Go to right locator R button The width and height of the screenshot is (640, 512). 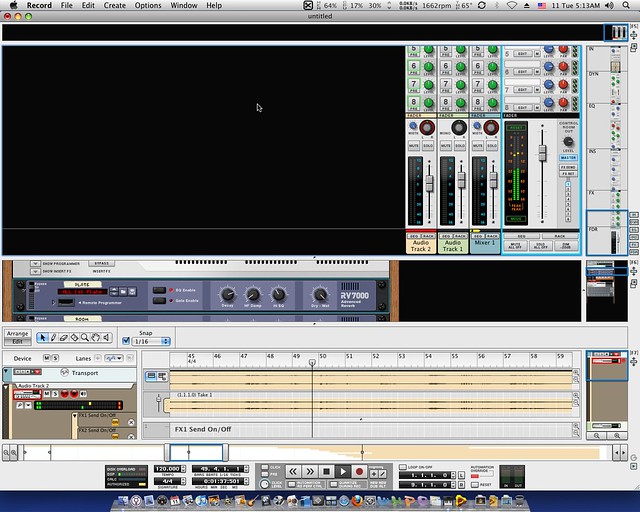461,485
